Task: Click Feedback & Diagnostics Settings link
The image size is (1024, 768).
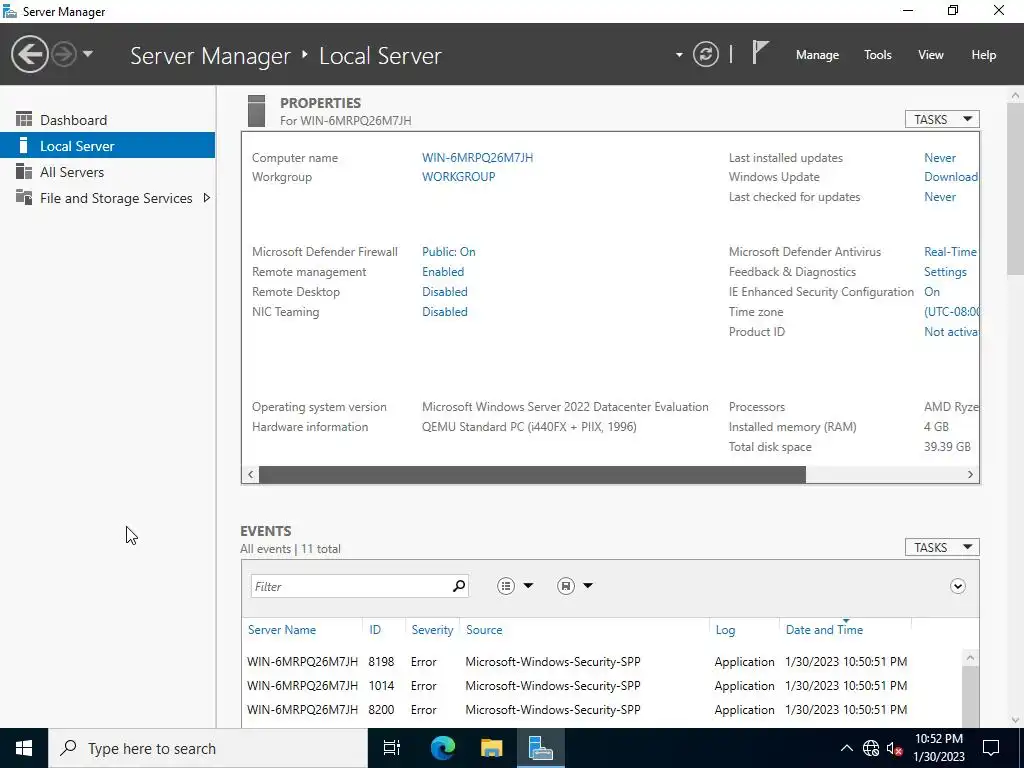Action: 945,272
